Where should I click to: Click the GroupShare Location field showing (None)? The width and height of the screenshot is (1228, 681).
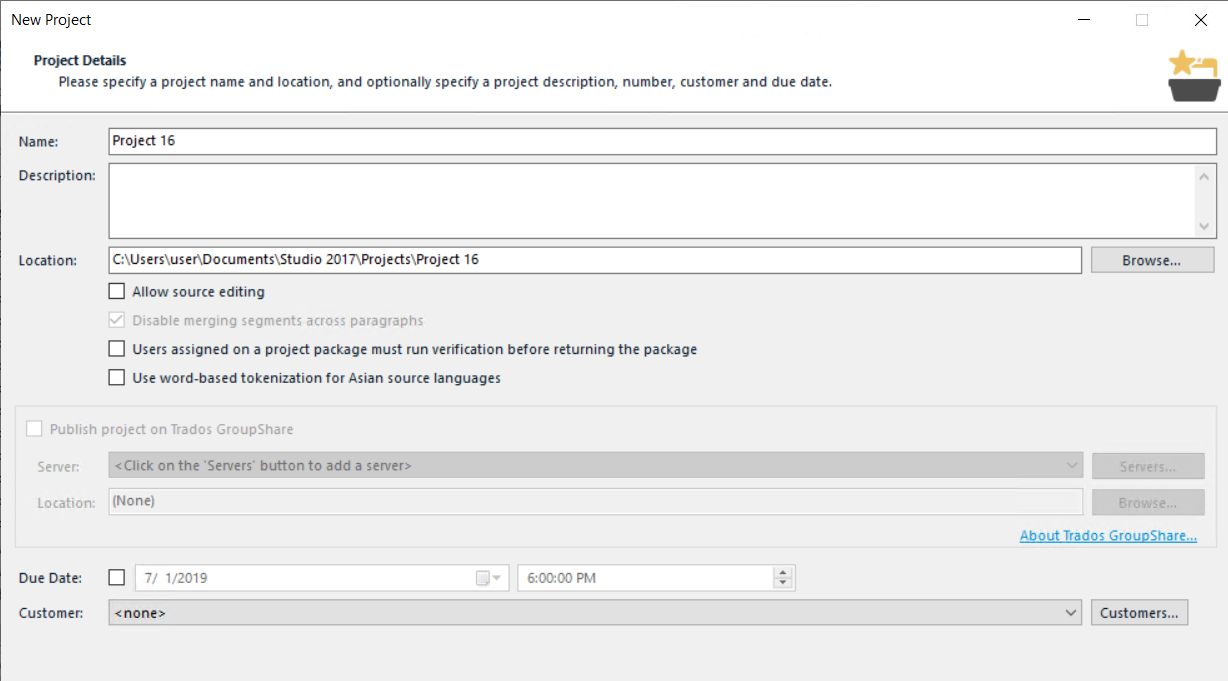(595, 501)
